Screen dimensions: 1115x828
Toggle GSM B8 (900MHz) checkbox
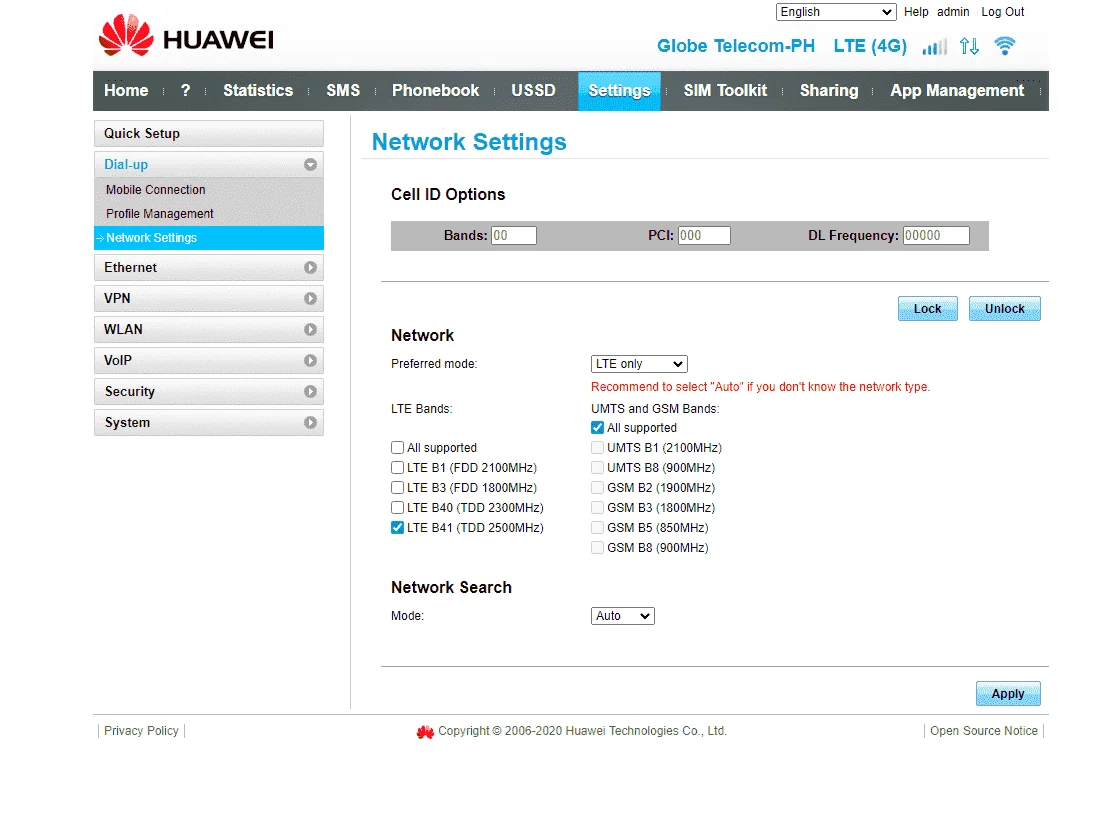pyautogui.click(x=597, y=547)
